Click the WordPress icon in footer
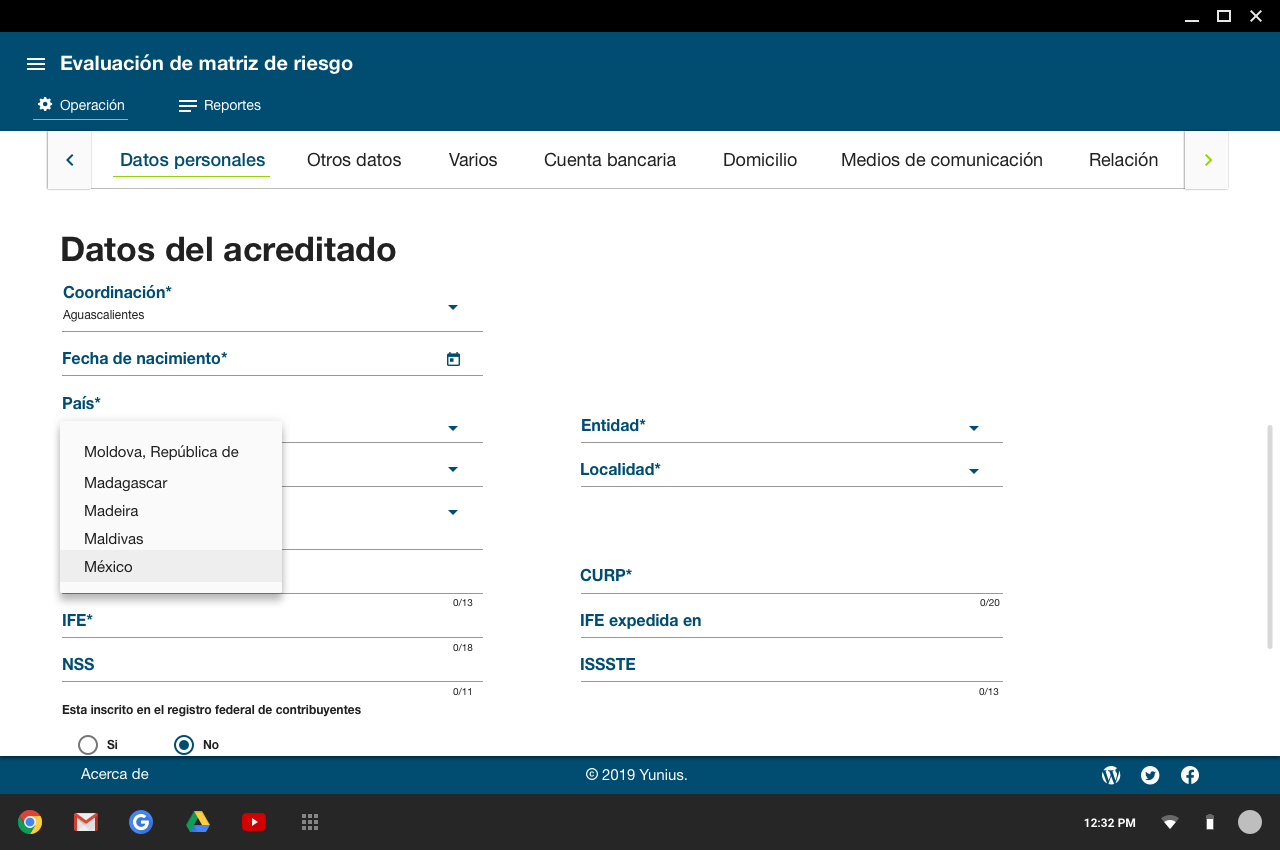Screen dimensions: 1280x850 pyautogui.click(x=1110, y=775)
